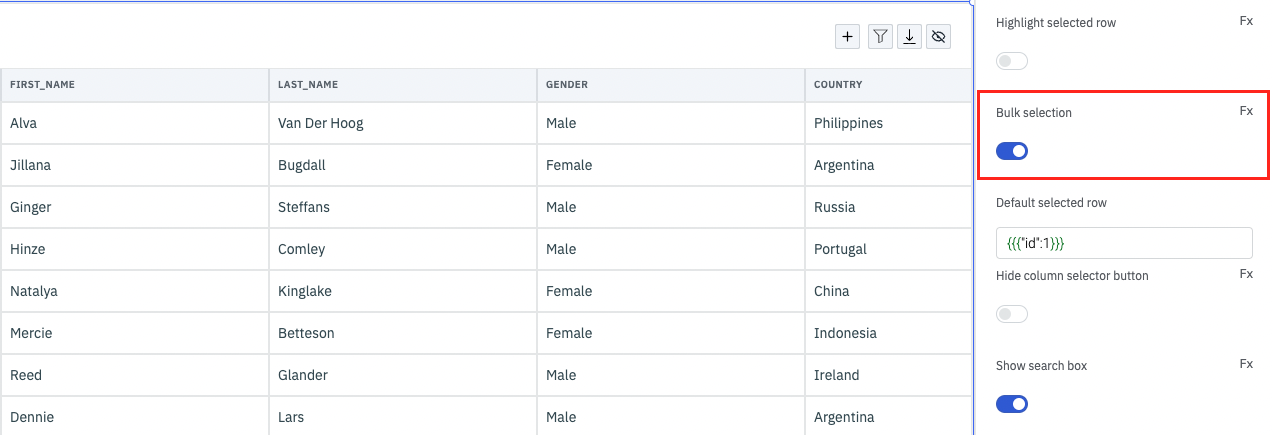The image size is (1273, 435).
Task: Click Fx next to Highlight selected row
Action: point(1246,20)
